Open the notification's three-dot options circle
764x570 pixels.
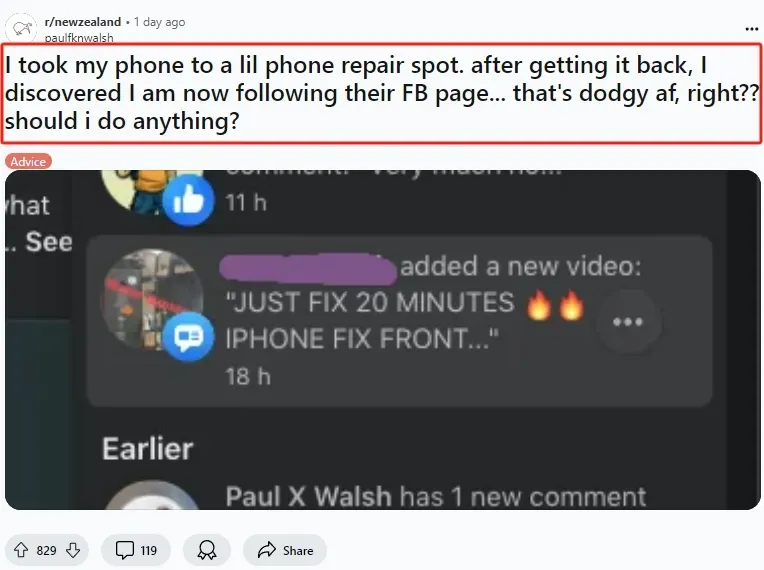[x=628, y=322]
